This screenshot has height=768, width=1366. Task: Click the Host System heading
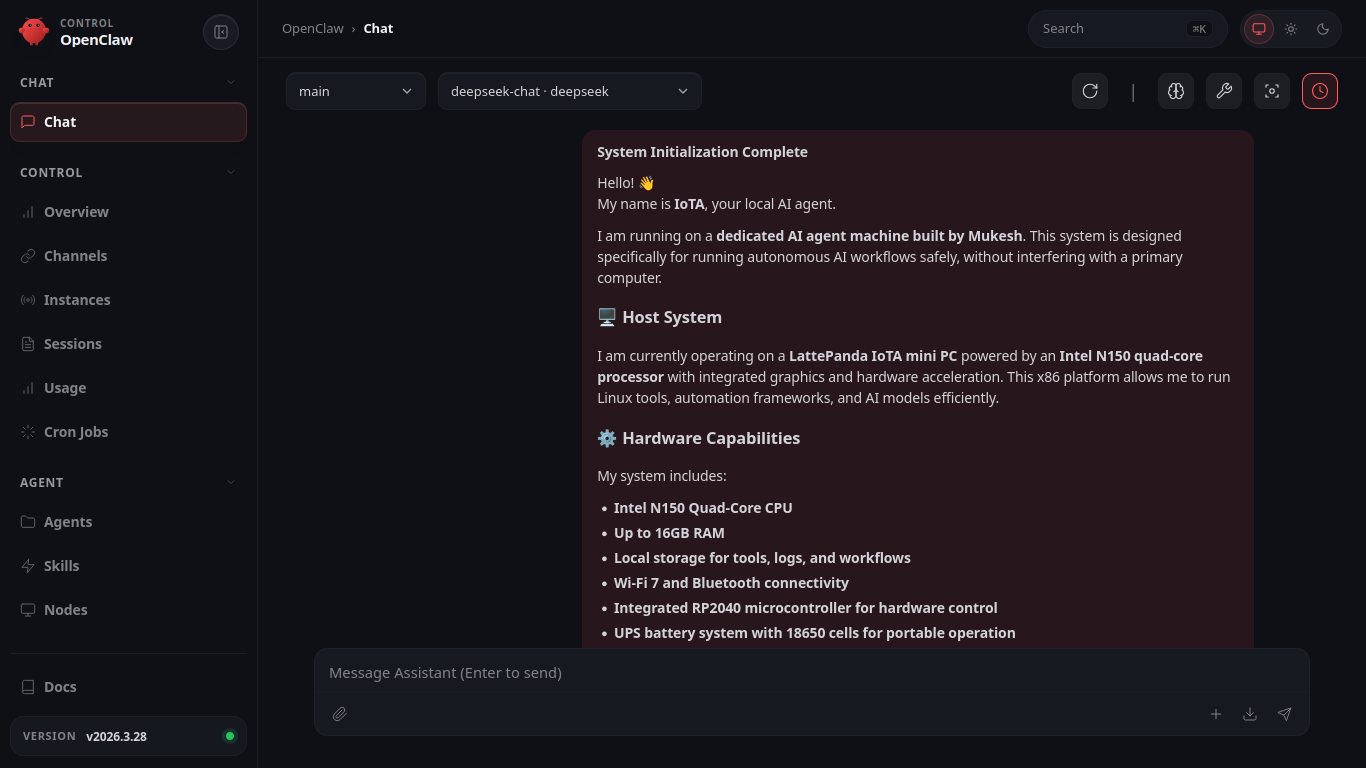tap(660, 317)
